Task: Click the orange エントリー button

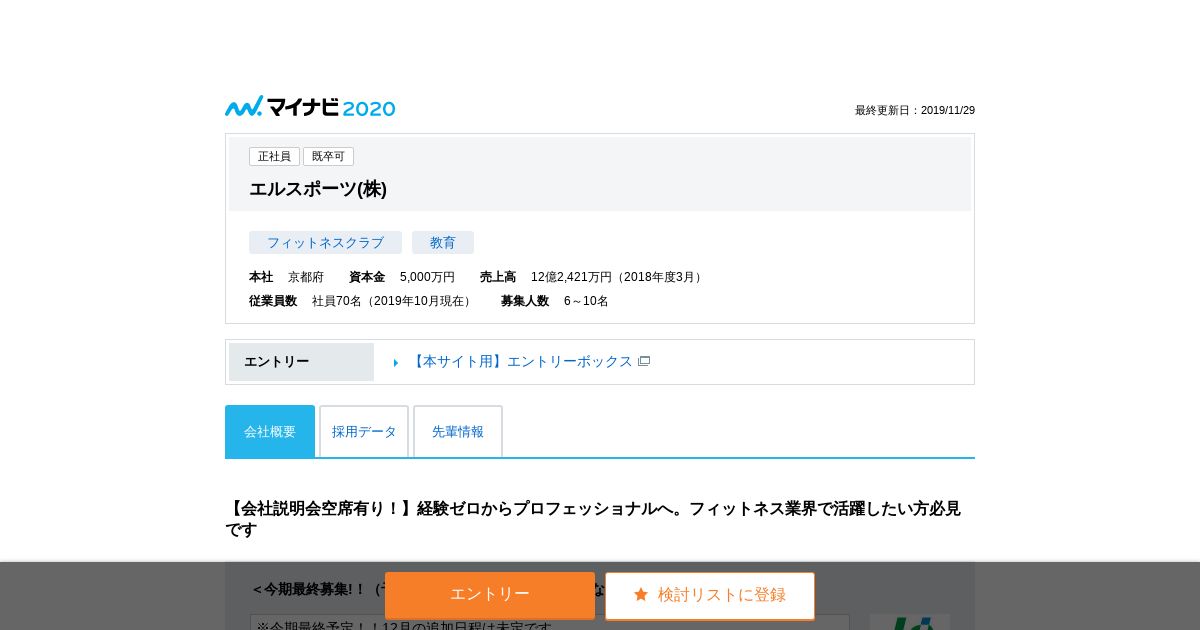Action: (490, 595)
